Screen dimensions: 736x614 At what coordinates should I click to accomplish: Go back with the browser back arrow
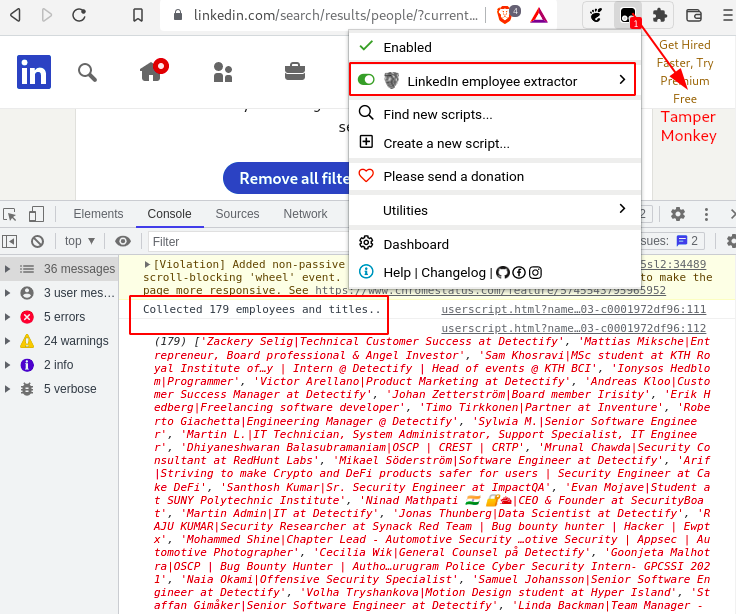tap(15, 15)
